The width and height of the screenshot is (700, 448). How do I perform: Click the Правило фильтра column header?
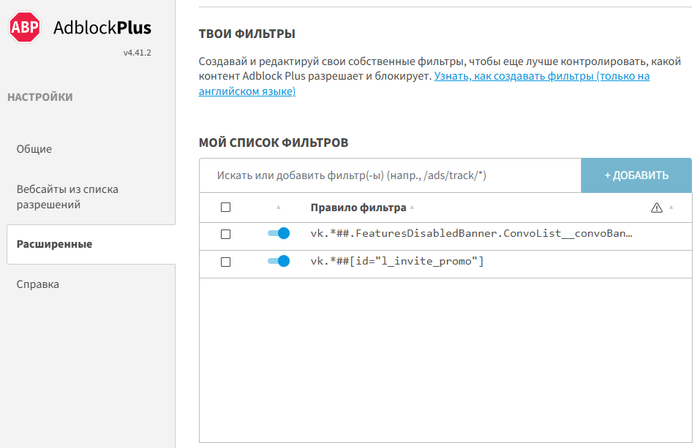pos(358,207)
